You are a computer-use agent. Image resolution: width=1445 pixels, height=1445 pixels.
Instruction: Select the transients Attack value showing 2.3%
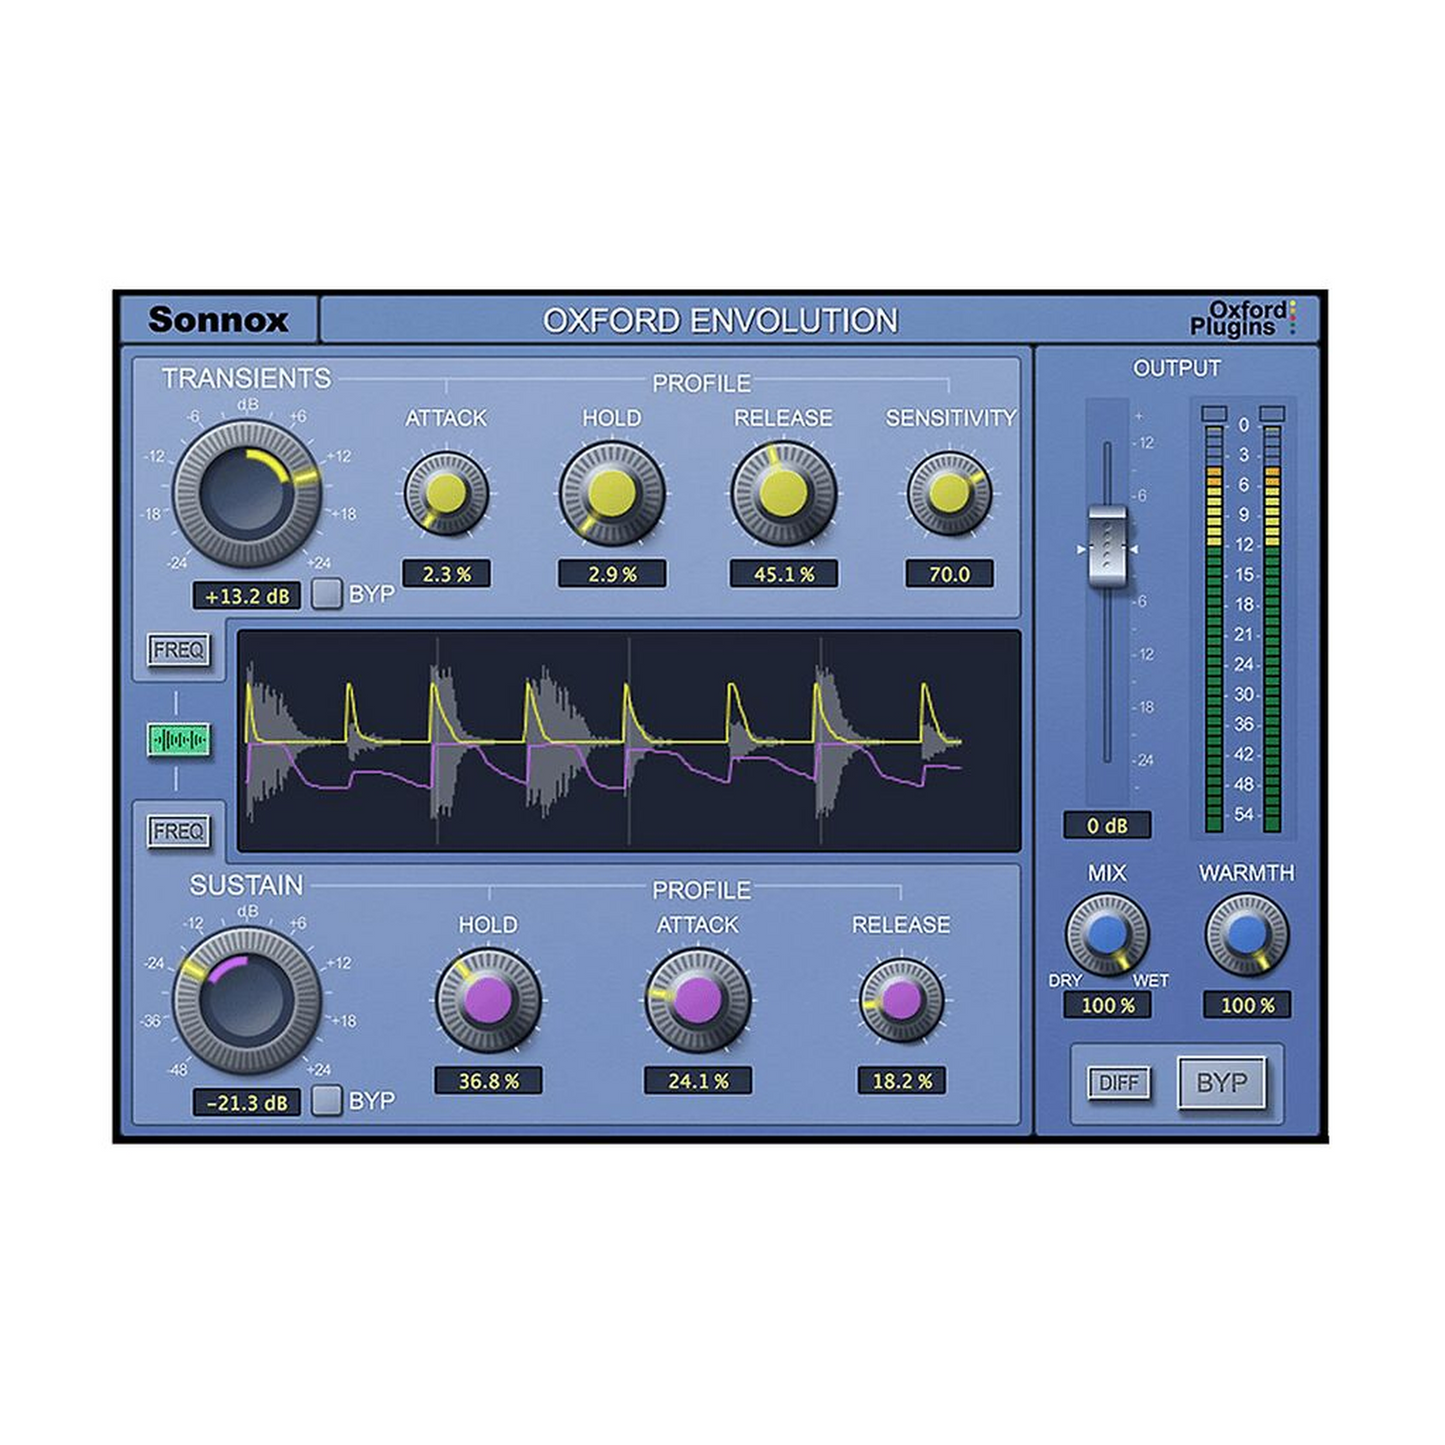[x=446, y=572]
